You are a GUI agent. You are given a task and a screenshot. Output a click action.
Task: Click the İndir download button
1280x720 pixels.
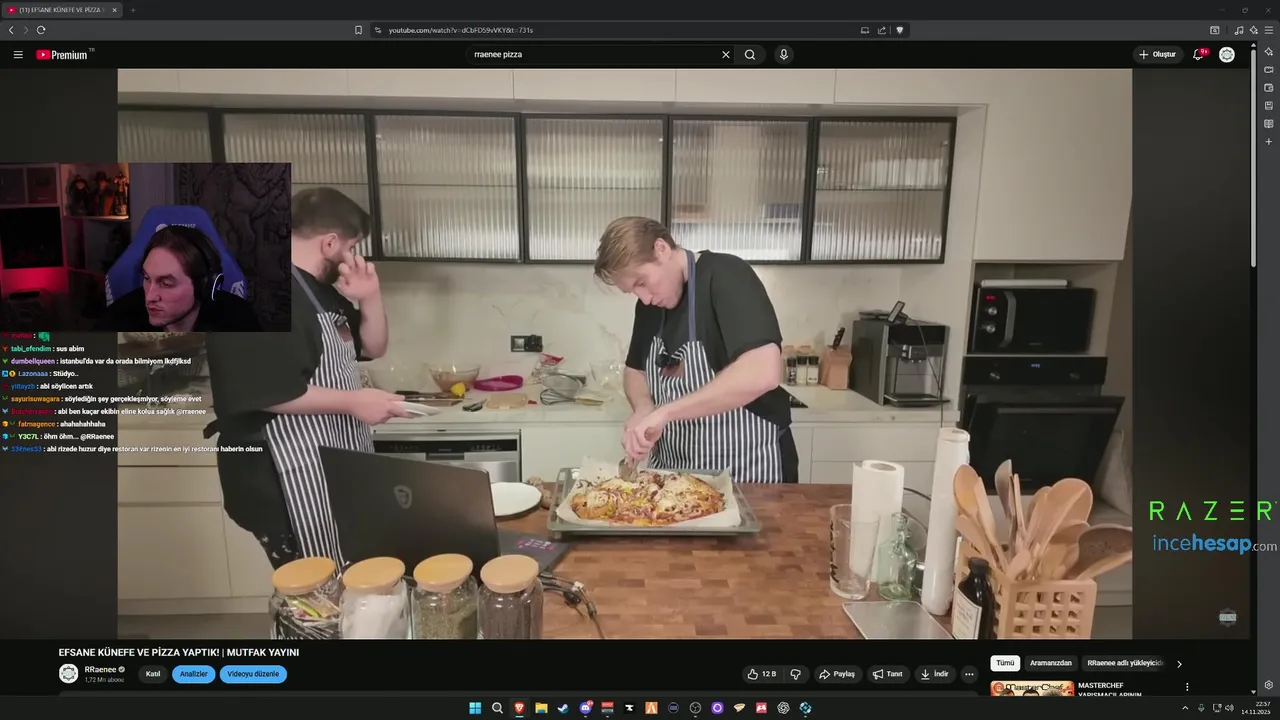click(935, 674)
